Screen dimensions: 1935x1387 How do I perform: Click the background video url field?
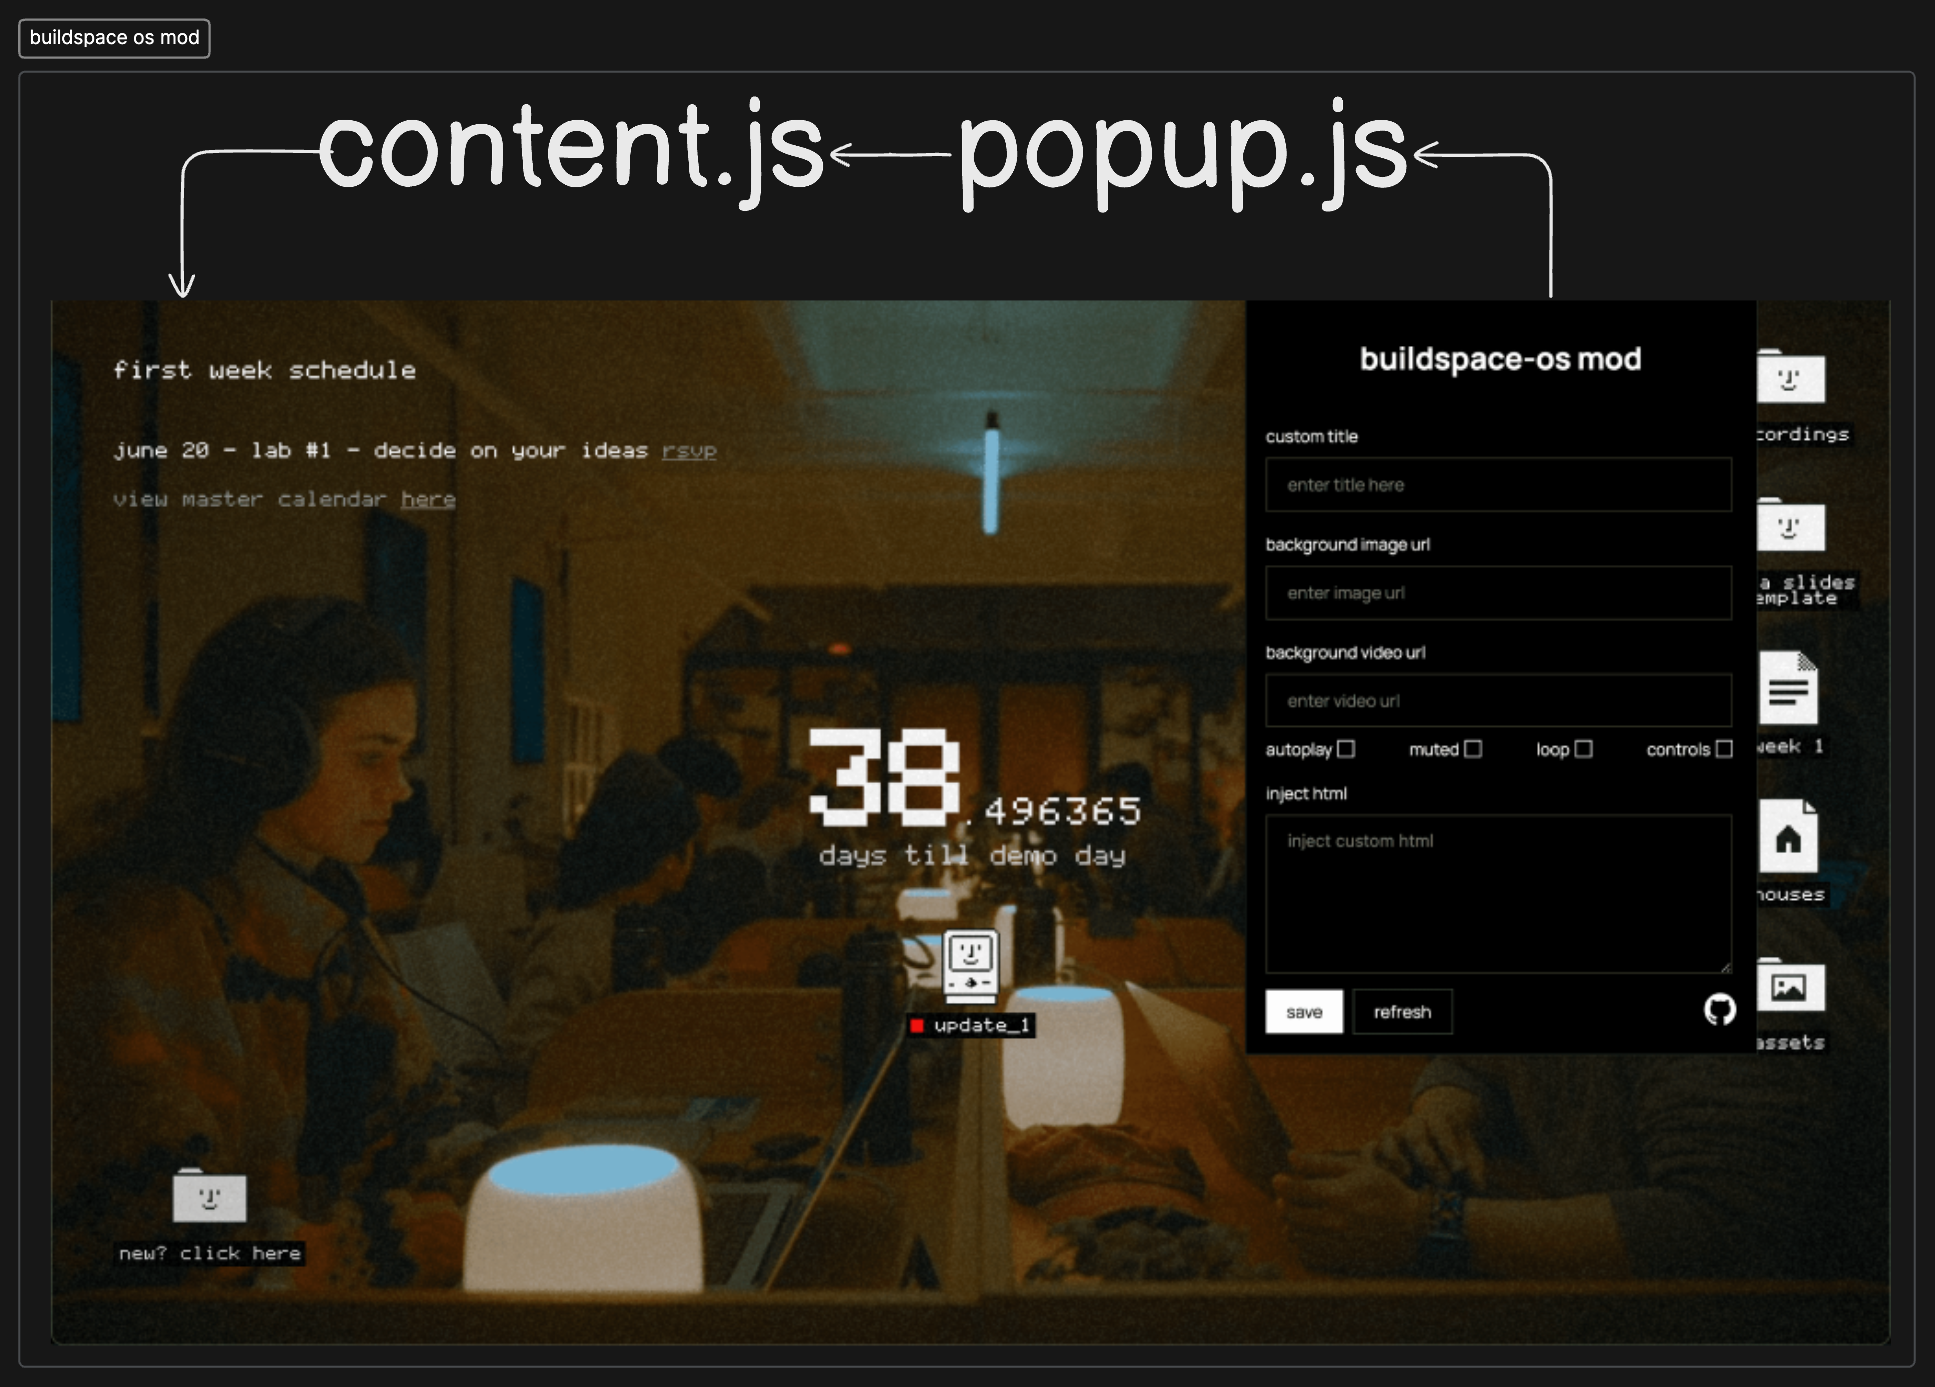click(x=1497, y=701)
